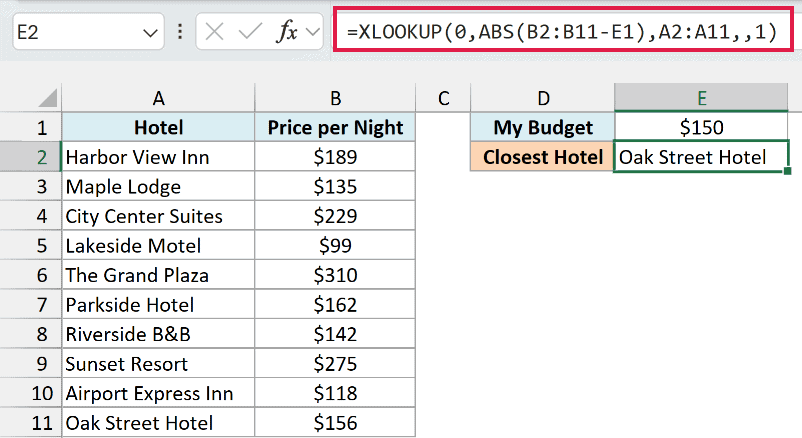
Task: Click the $189 price cell
Action: point(335,157)
